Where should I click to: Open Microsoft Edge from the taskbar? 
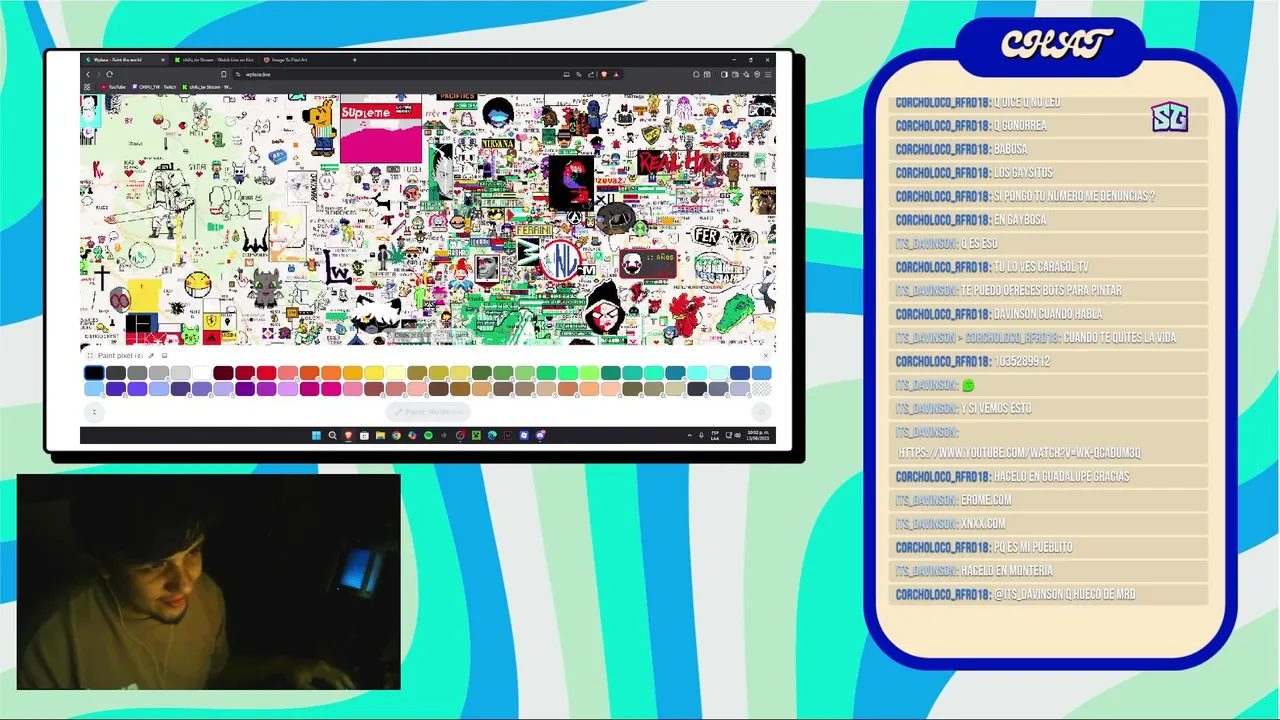(x=492, y=435)
